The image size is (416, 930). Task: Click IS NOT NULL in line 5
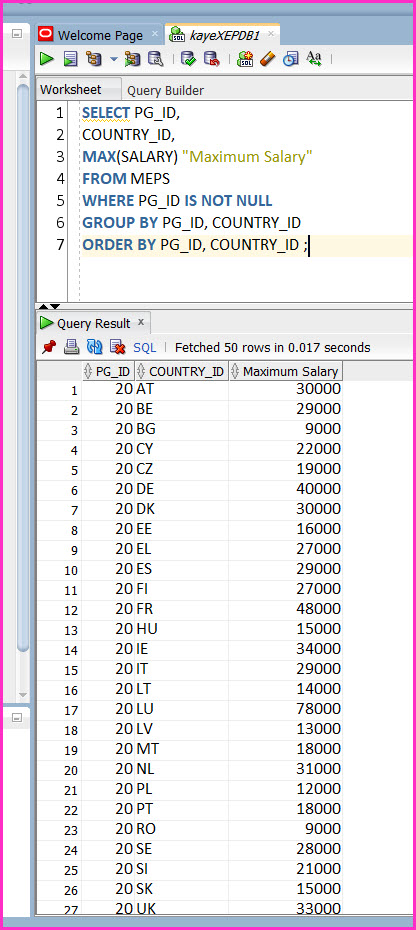228,200
